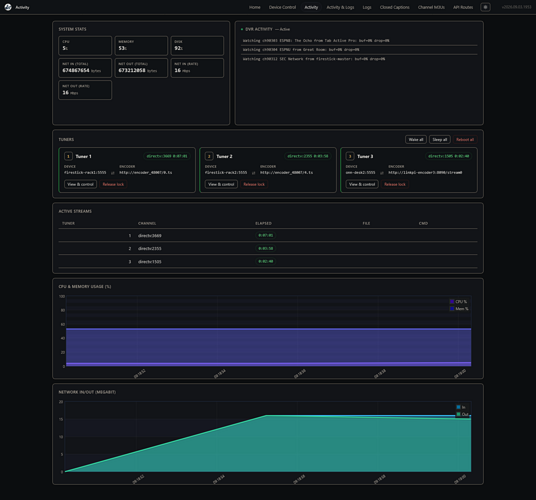Screen dimensions: 536x500
Task: Click Tuner 3 linkpi-encoder URL text
Action: click(x=425, y=173)
